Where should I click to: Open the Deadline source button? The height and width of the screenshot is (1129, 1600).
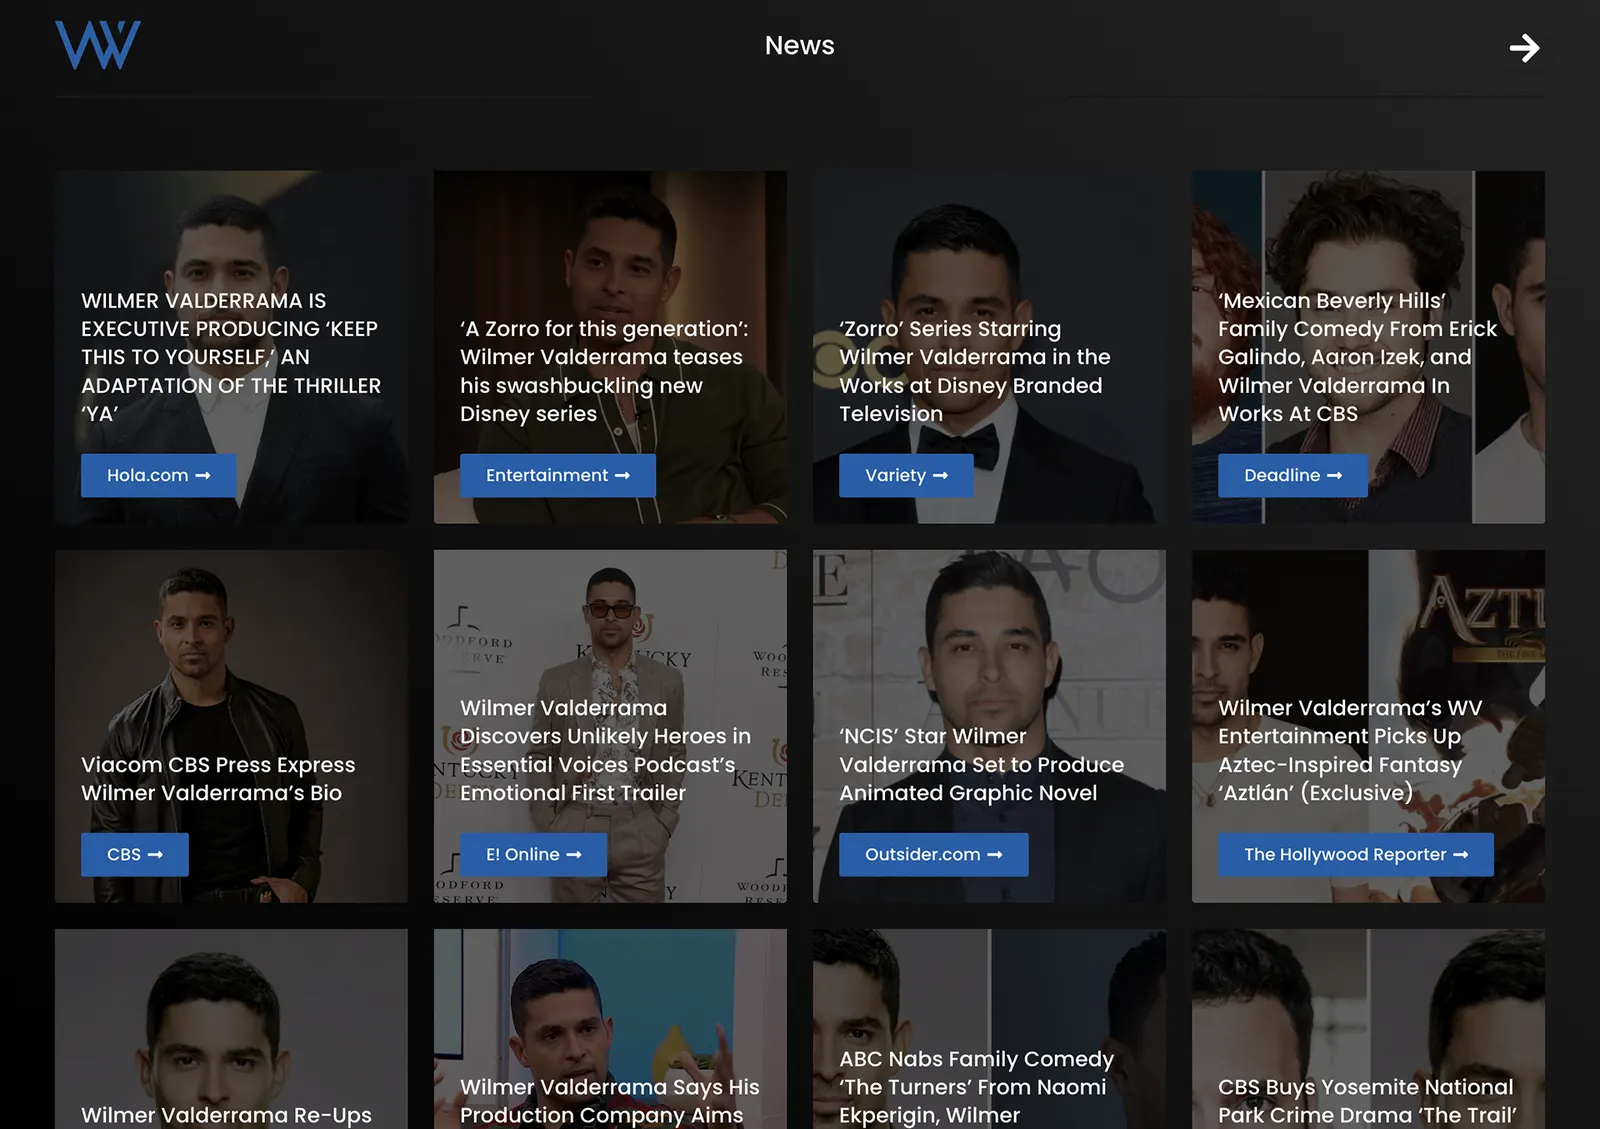1293,475
